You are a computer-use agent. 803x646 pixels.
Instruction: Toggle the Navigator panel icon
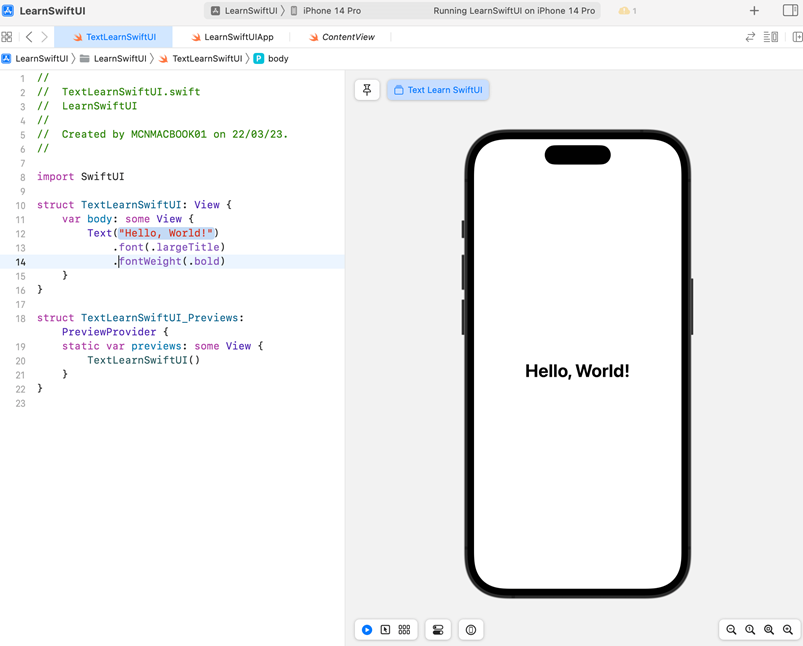(x=7, y=35)
